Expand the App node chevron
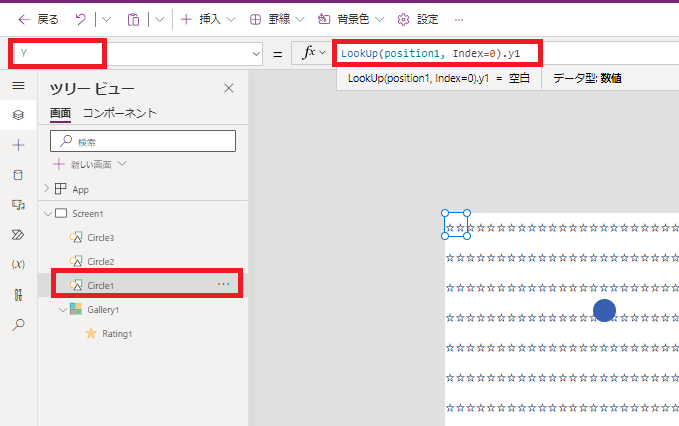Screen dimensions: 679x426 click(47, 189)
